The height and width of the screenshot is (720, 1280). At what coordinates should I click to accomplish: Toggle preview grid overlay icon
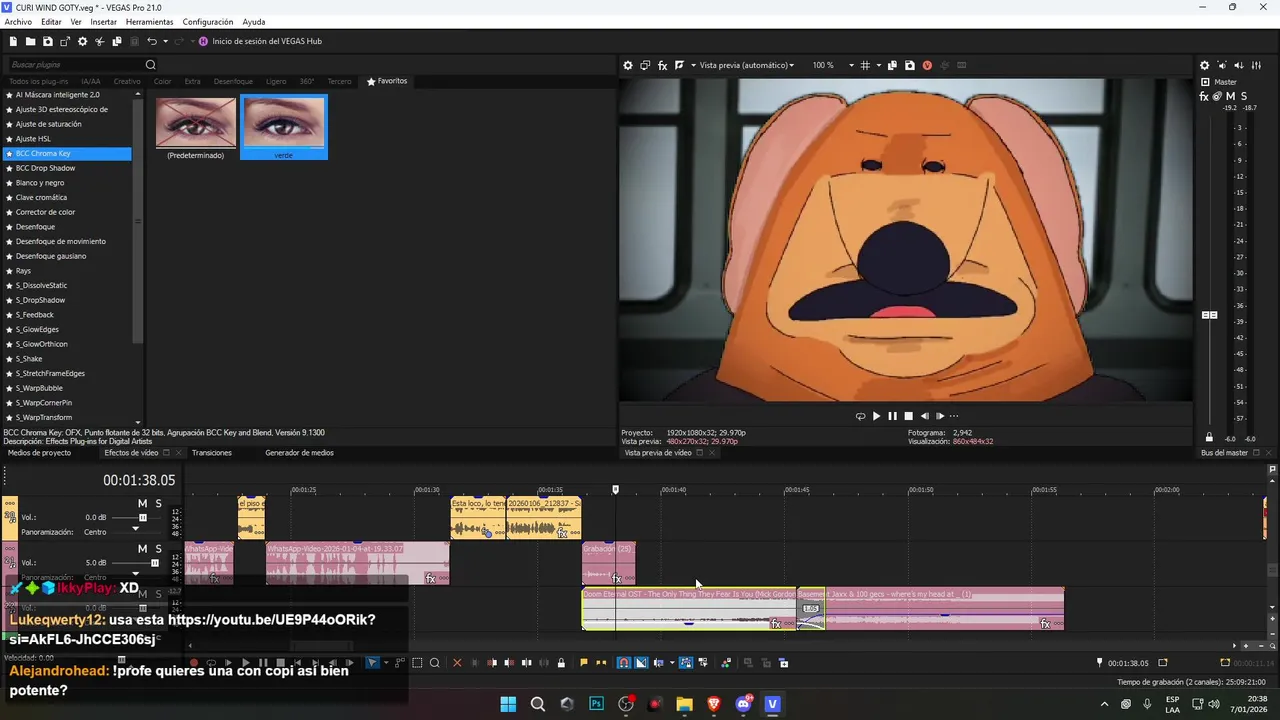[865, 65]
